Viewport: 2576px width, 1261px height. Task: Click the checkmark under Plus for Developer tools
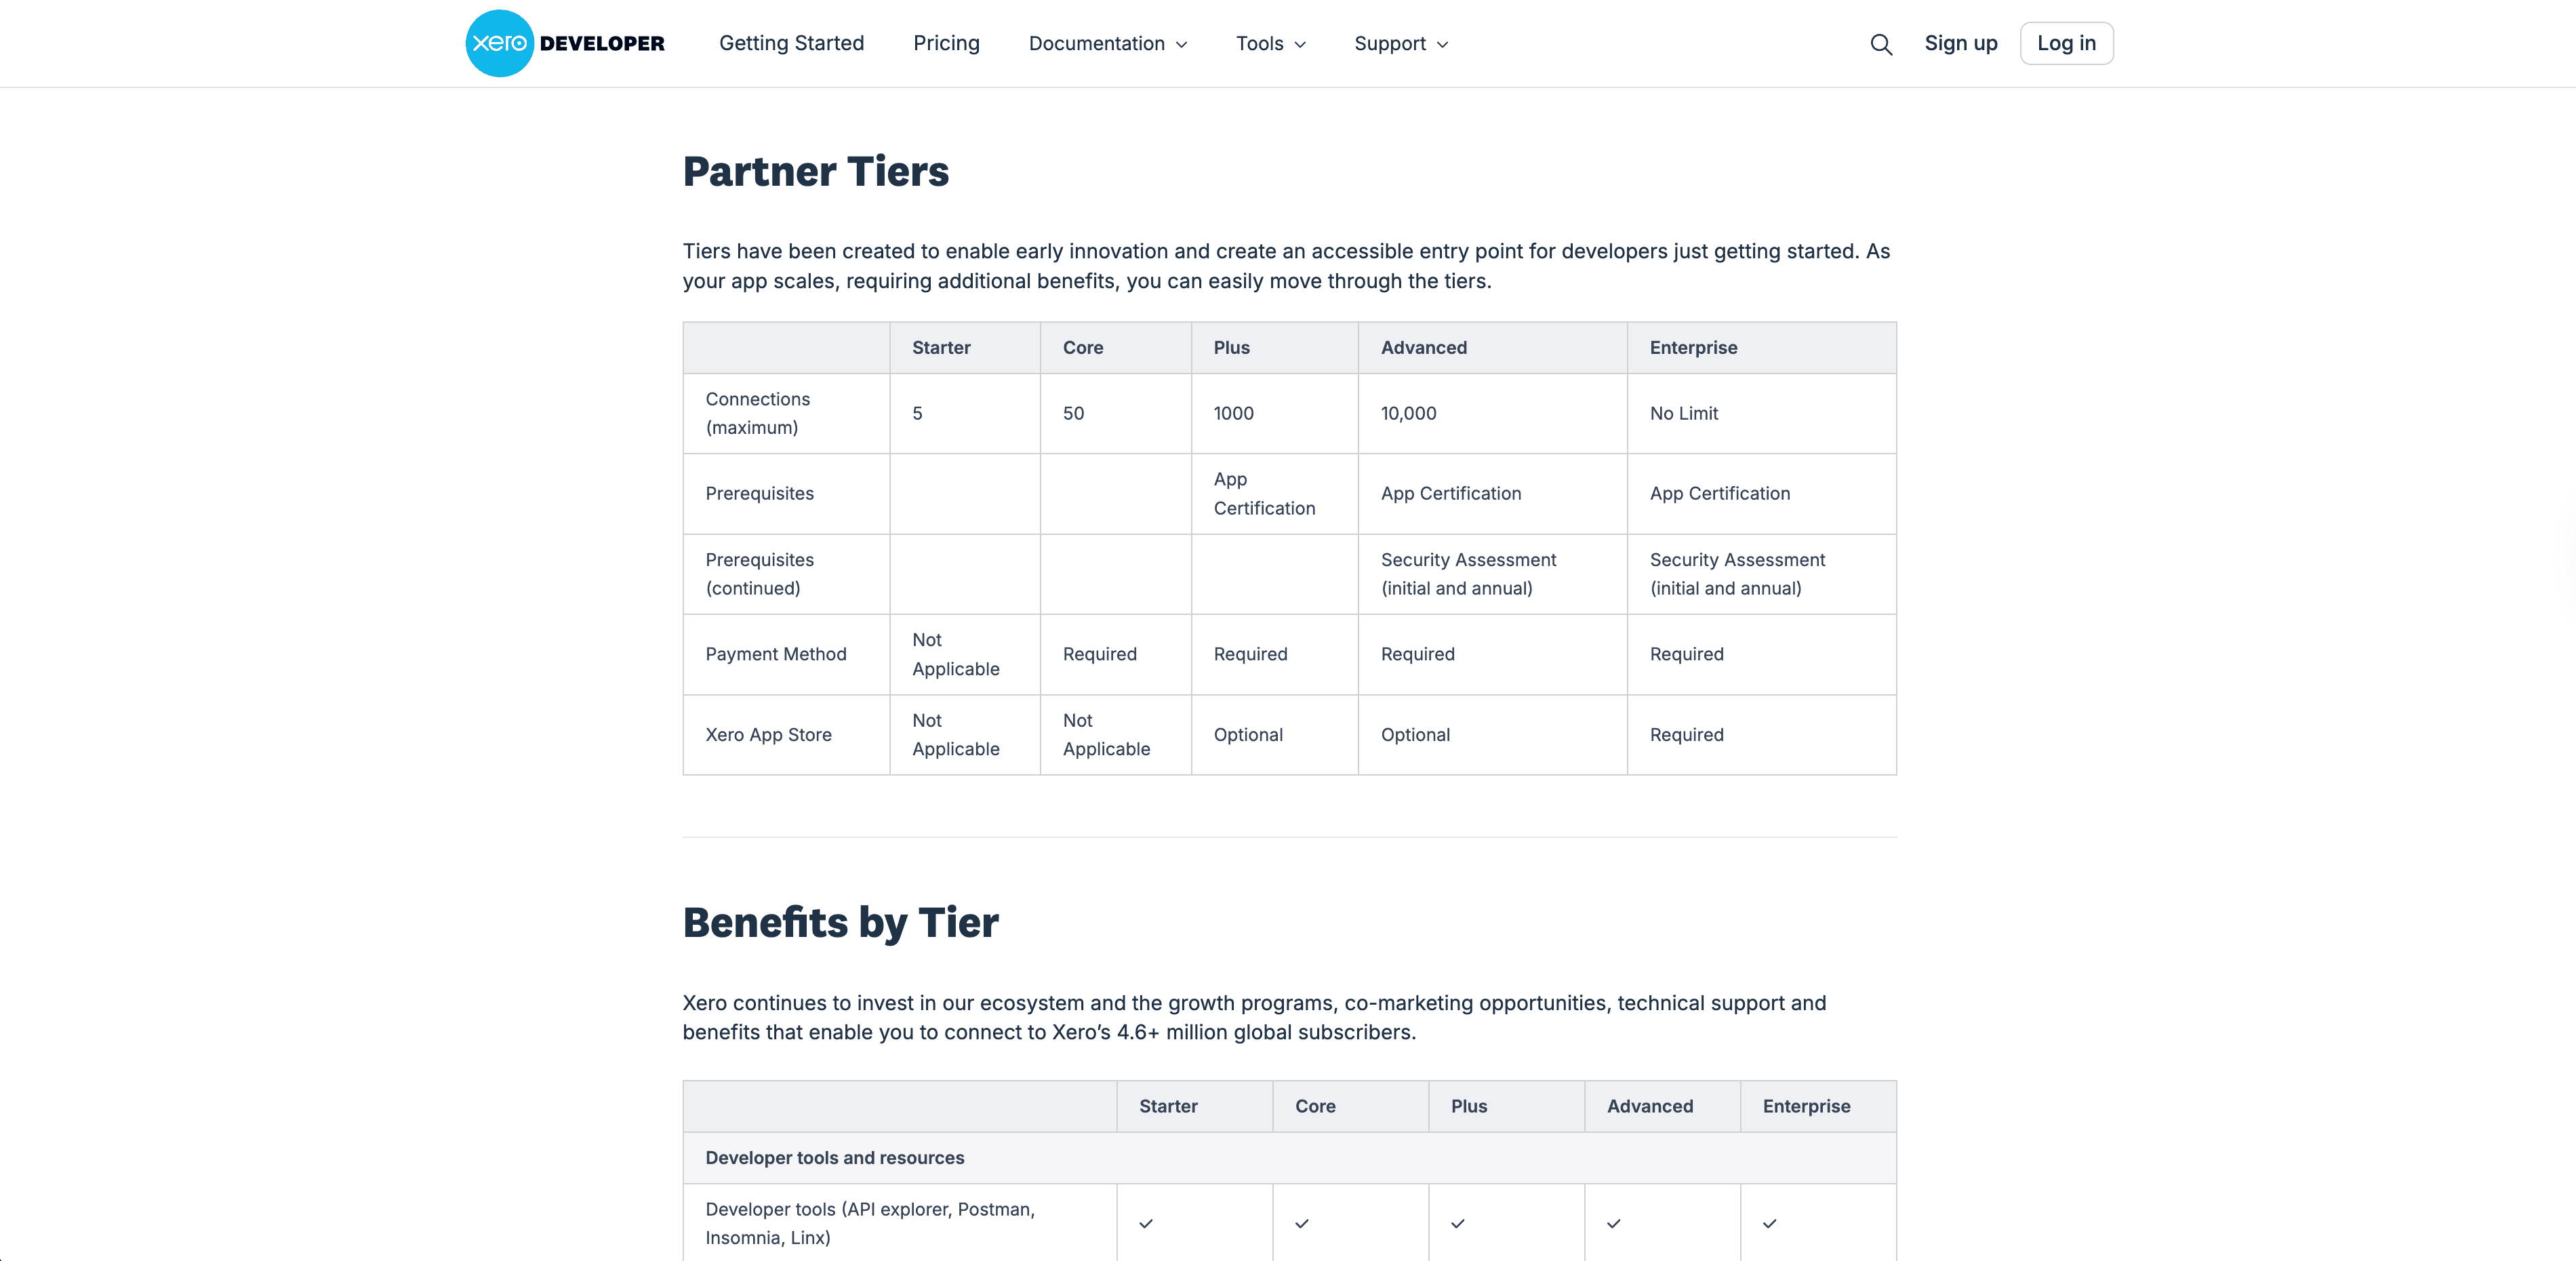[1459, 1223]
